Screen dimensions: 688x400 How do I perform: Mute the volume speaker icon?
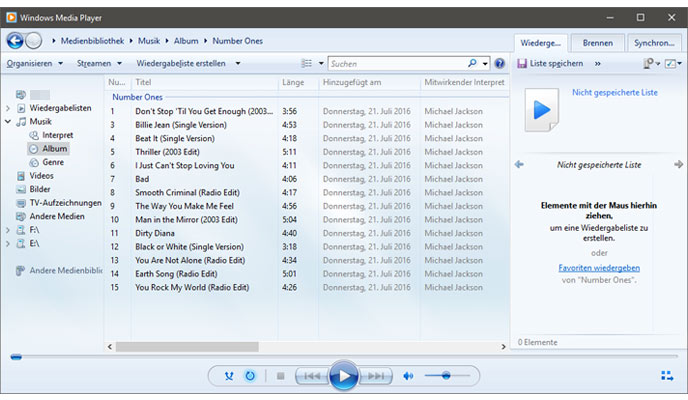[x=408, y=376]
